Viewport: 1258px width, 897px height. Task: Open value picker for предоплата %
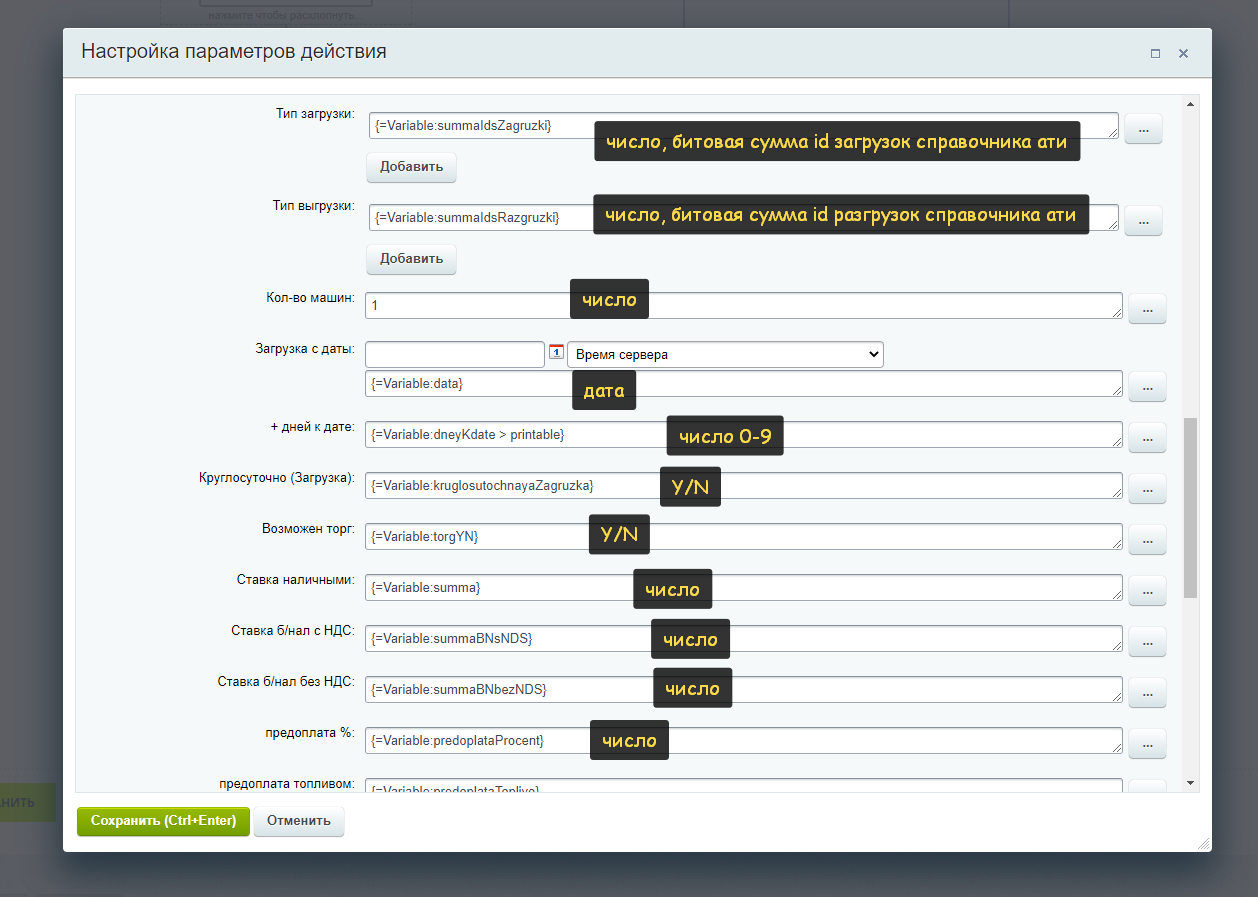pyautogui.click(x=1147, y=743)
